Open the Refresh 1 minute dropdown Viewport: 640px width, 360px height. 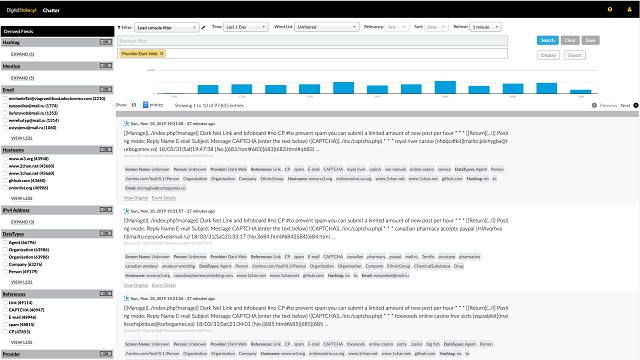(485, 27)
